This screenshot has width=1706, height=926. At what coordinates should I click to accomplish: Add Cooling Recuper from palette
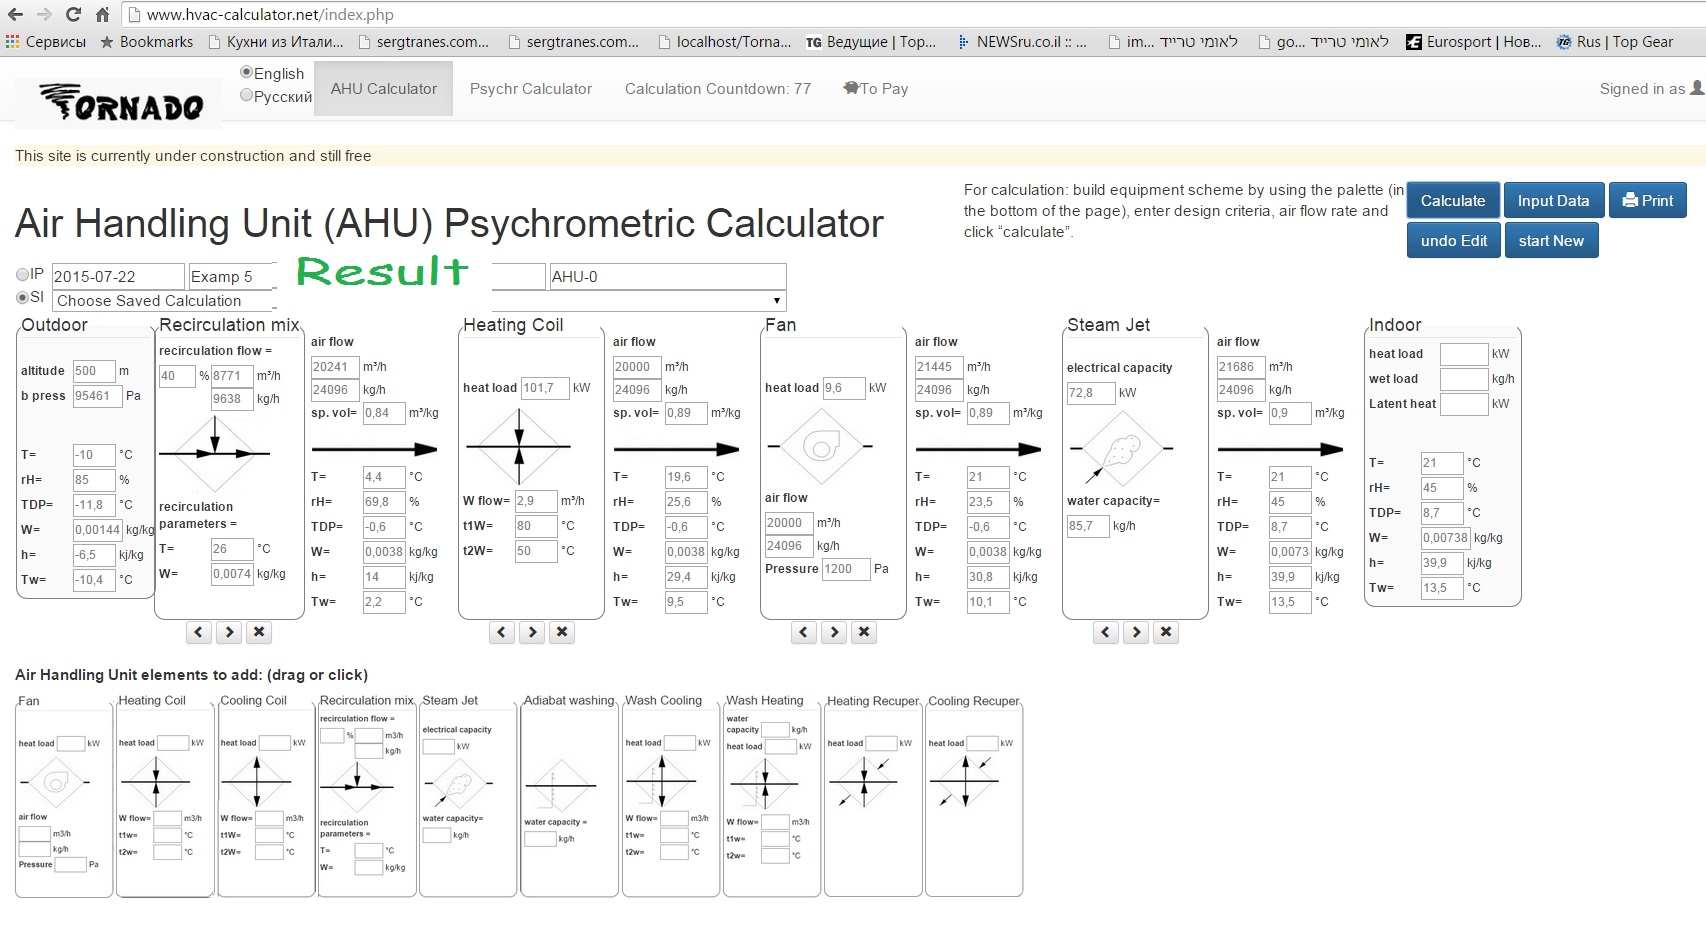[x=974, y=795]
